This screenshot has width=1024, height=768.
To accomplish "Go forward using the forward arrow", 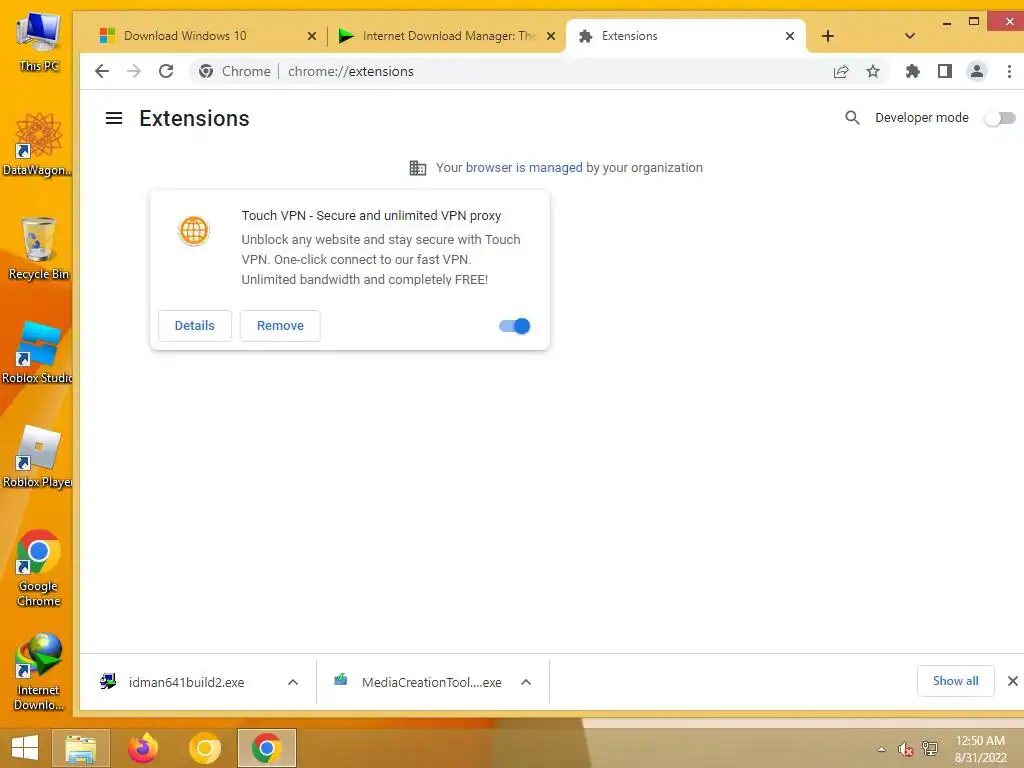I will (x=134, y=71).
